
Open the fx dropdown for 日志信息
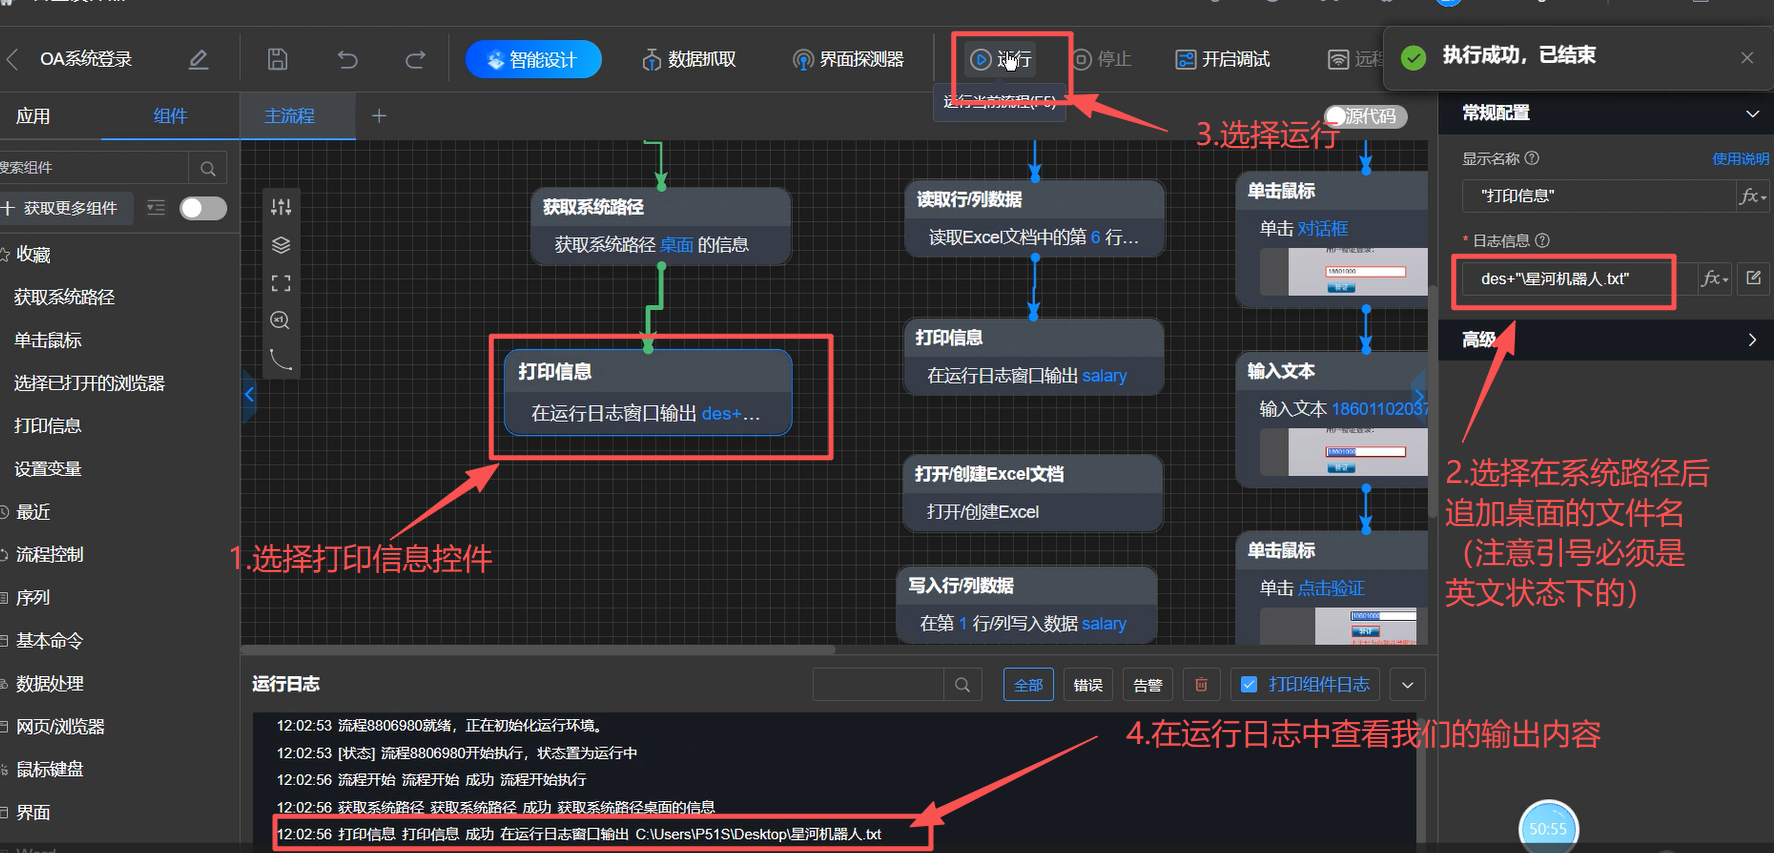click(x=1714, y=278)
